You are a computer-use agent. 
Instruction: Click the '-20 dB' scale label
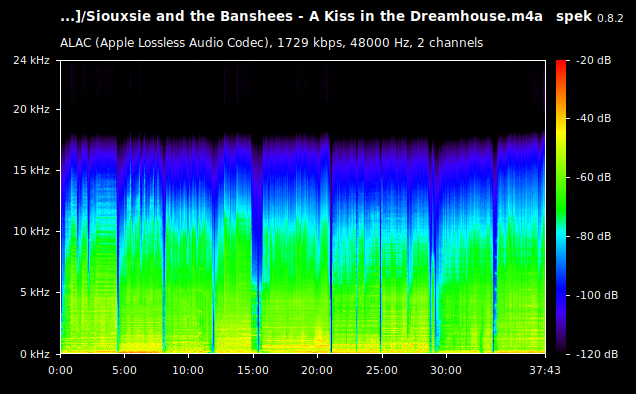[594, 60]
